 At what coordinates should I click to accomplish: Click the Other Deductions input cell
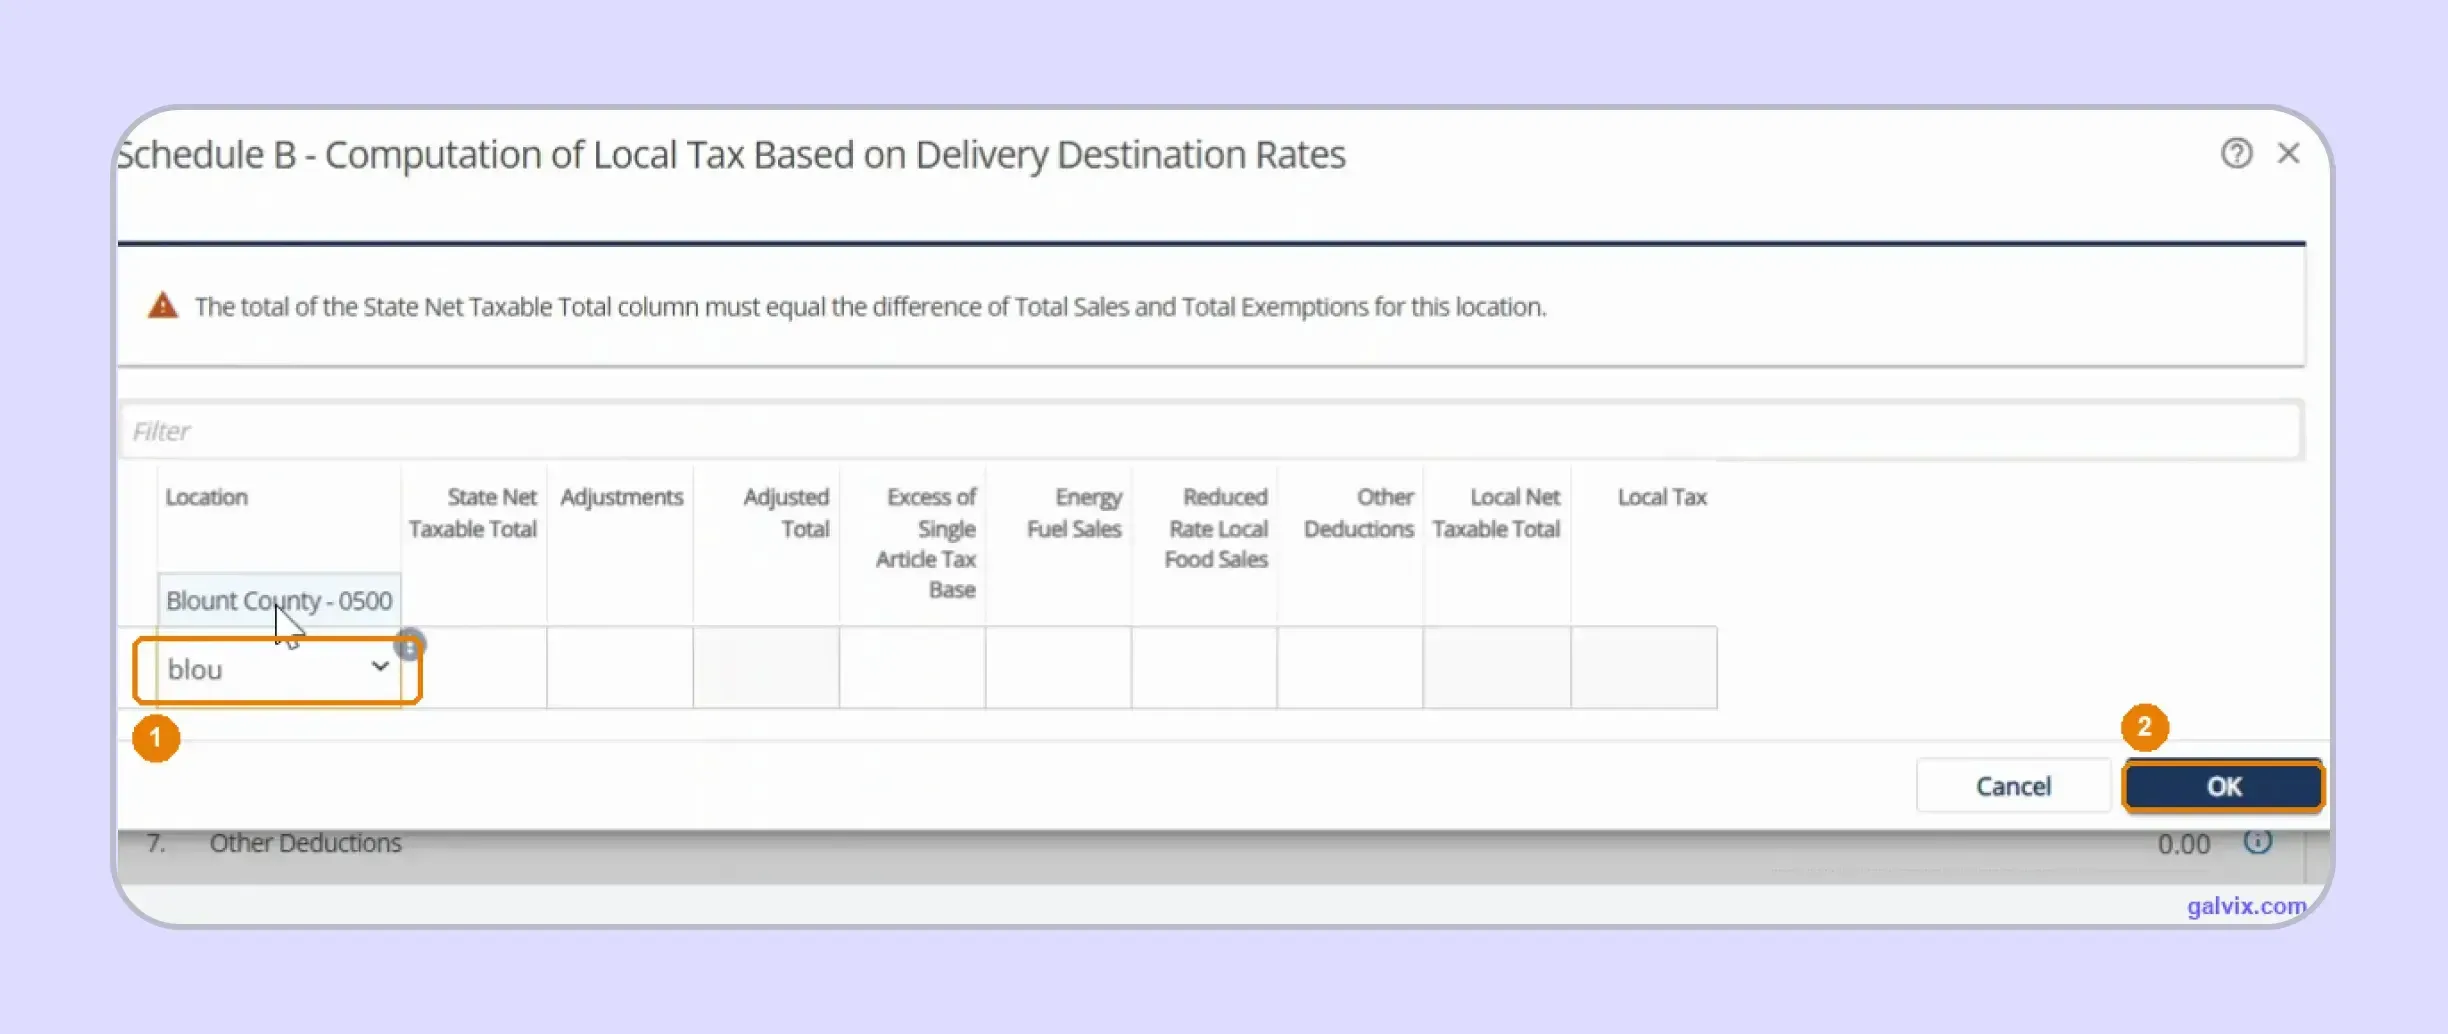coord(1350,668)
